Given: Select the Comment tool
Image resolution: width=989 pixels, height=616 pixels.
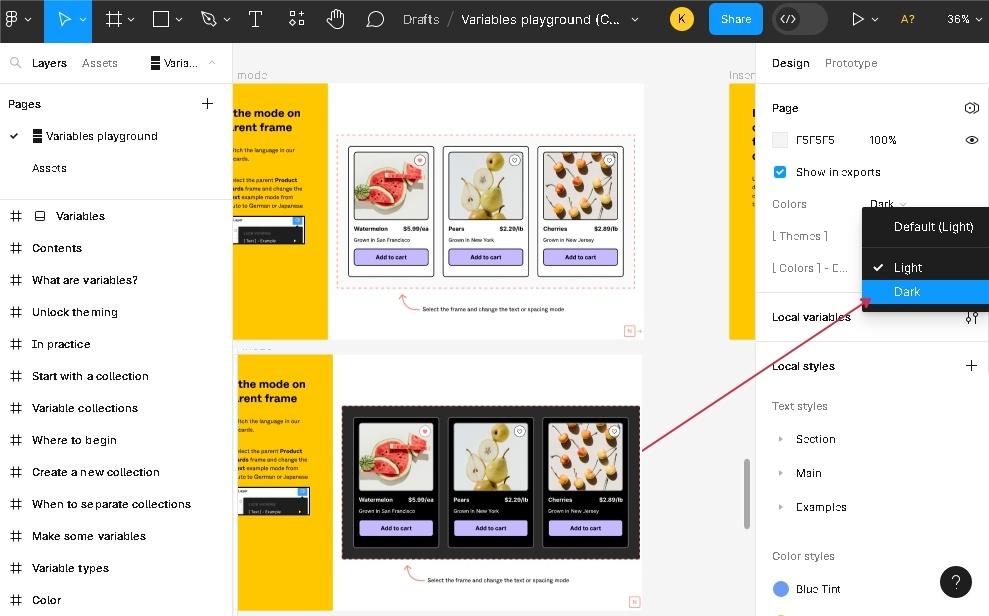Looking at the screenshot, I should pyautogui.click(x=375, y=19).
